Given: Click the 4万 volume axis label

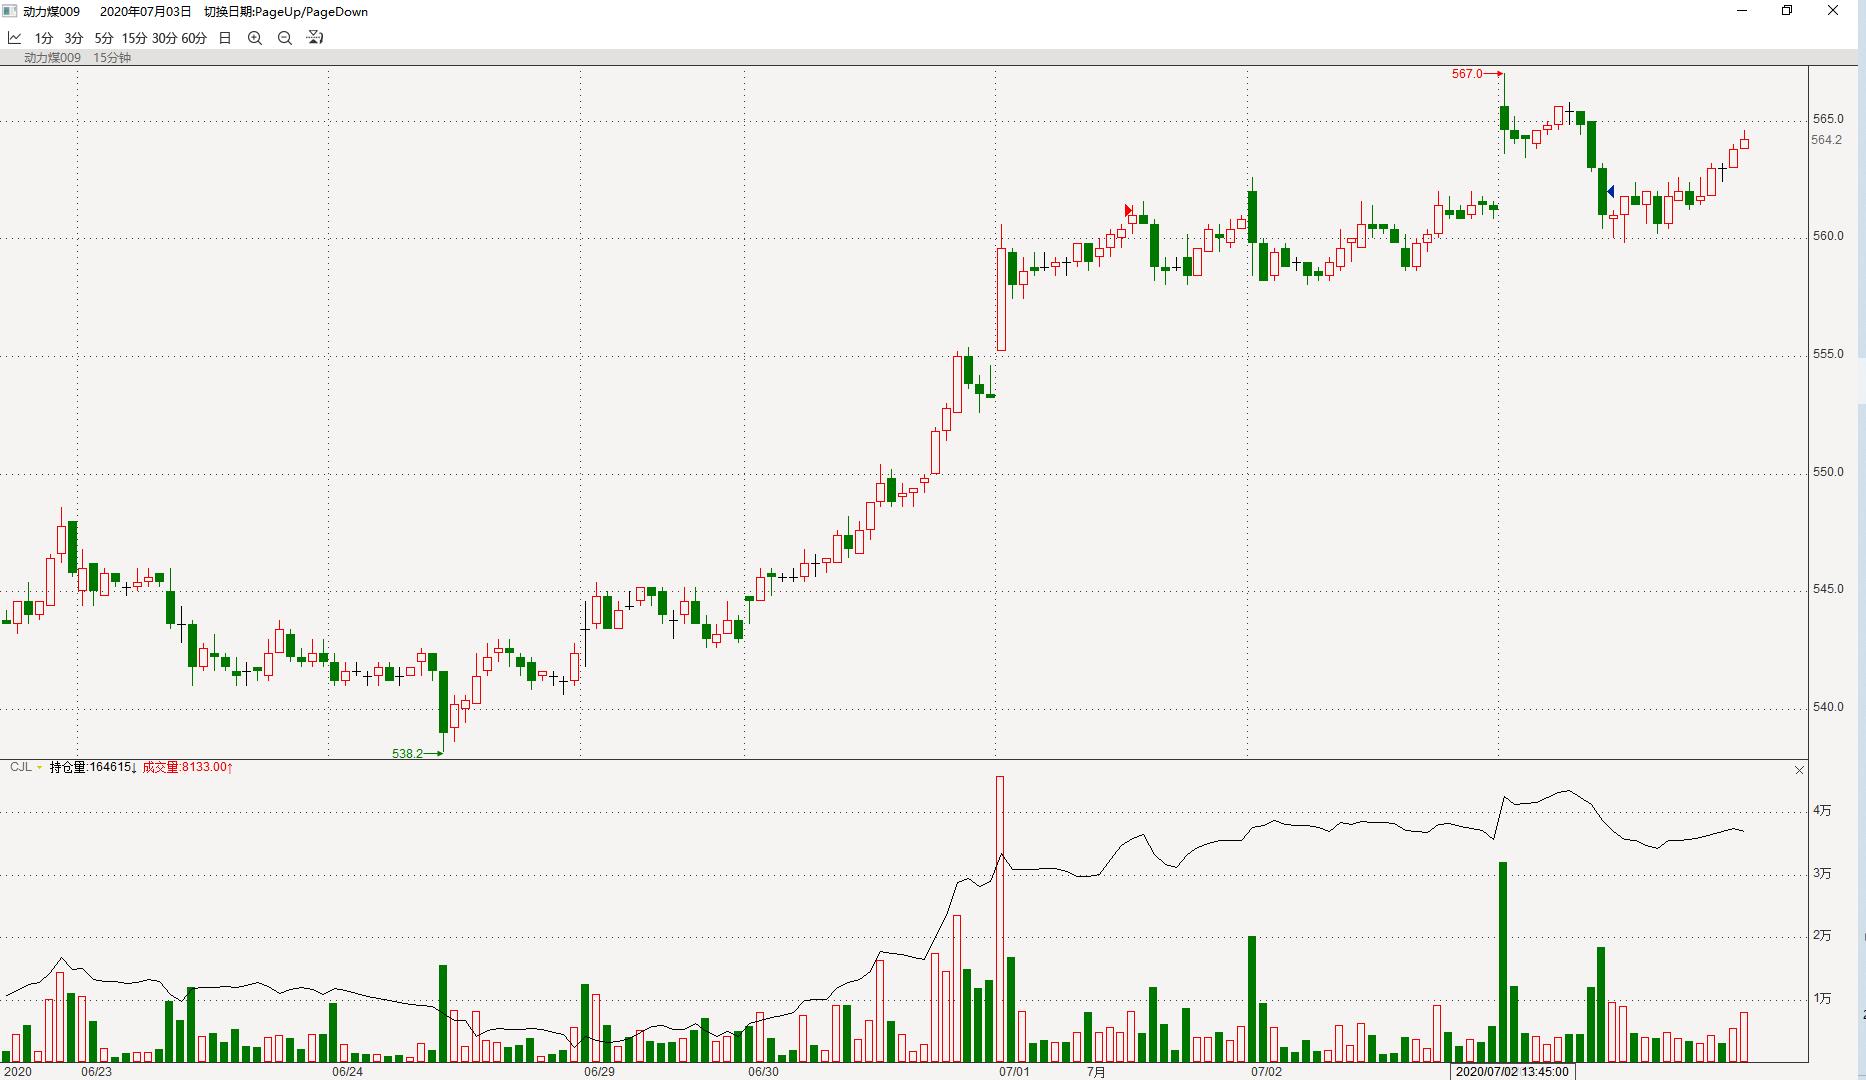Looking at the screenshot, I should (1823, 811).
